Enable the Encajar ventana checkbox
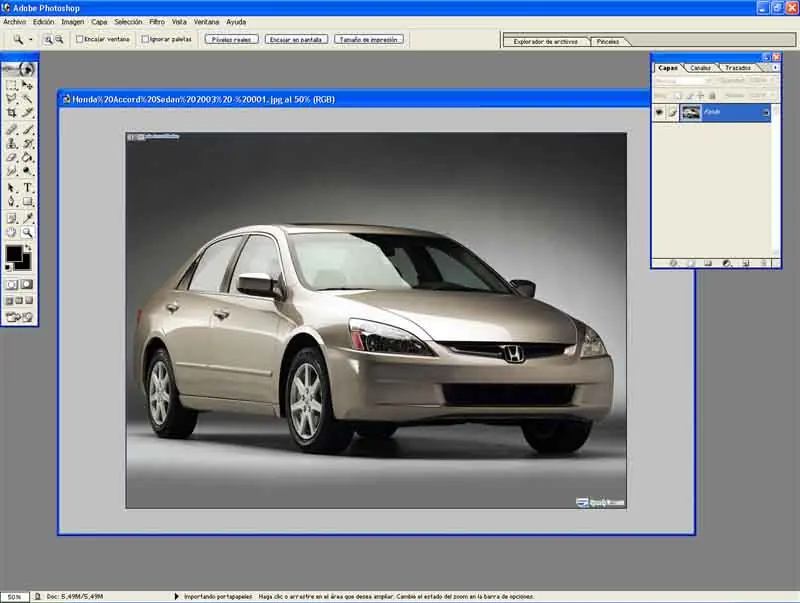The image size is (800, 603). pyautogui.click(x=80, y=39)
